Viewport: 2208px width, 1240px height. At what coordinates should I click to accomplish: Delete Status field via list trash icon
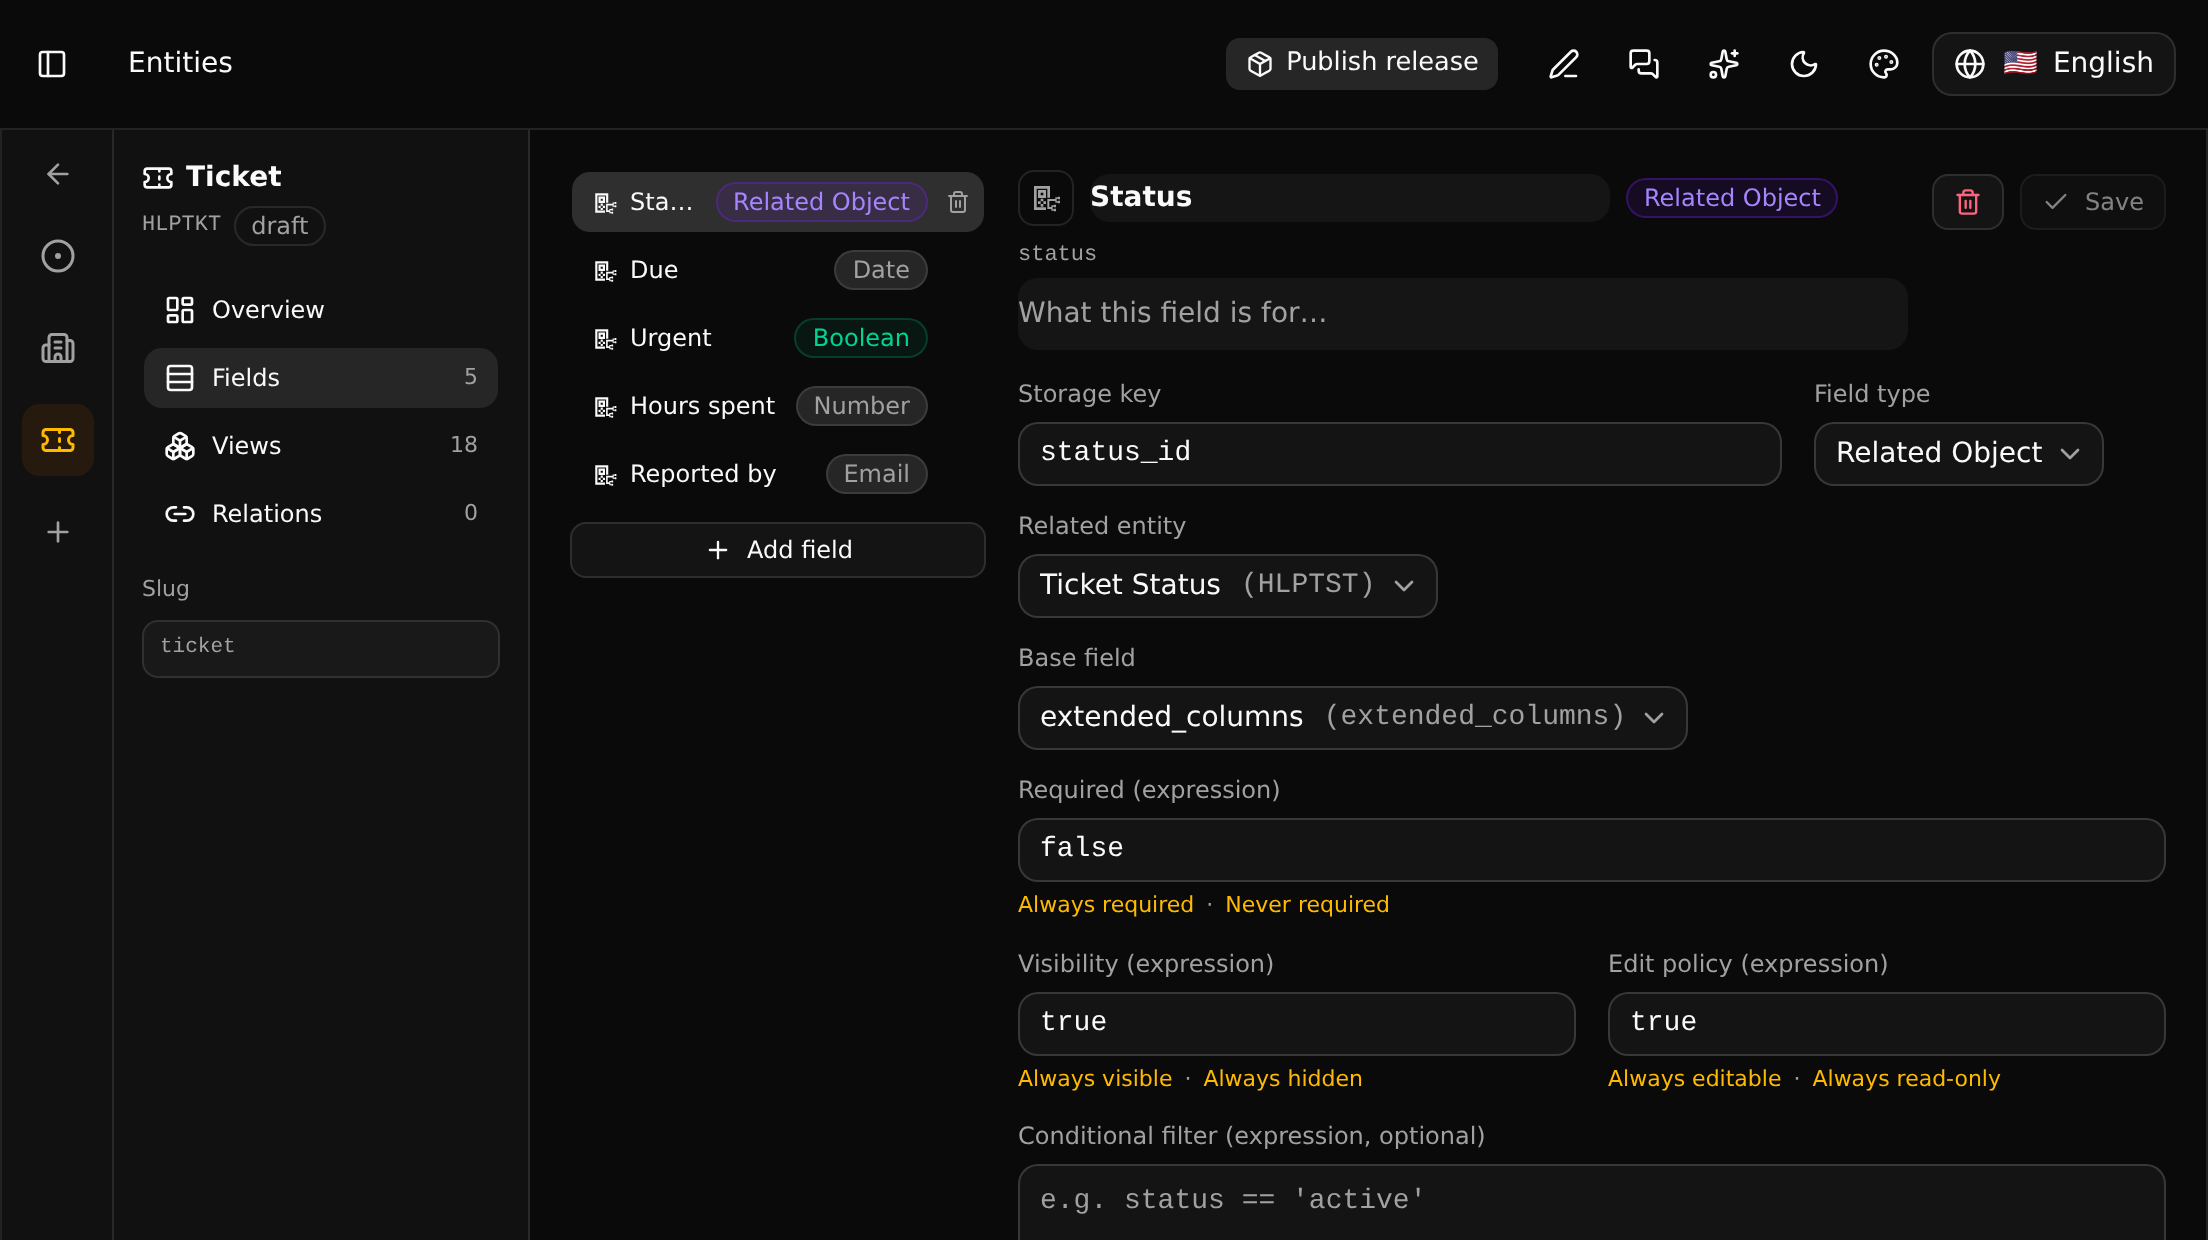tap(958, 202)
